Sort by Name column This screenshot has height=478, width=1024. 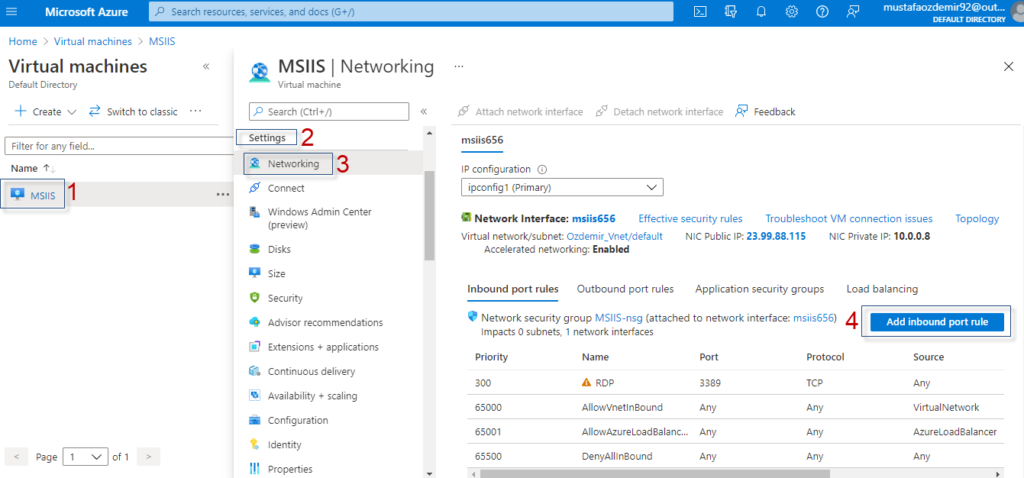coord(33,168)
